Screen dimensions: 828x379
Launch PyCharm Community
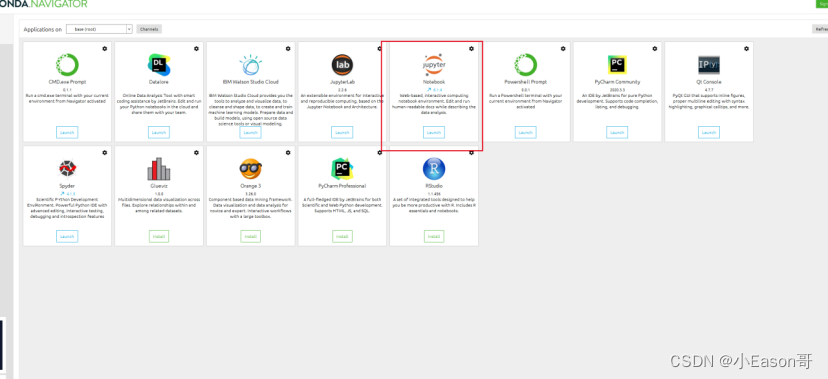[x=617, y=132]
